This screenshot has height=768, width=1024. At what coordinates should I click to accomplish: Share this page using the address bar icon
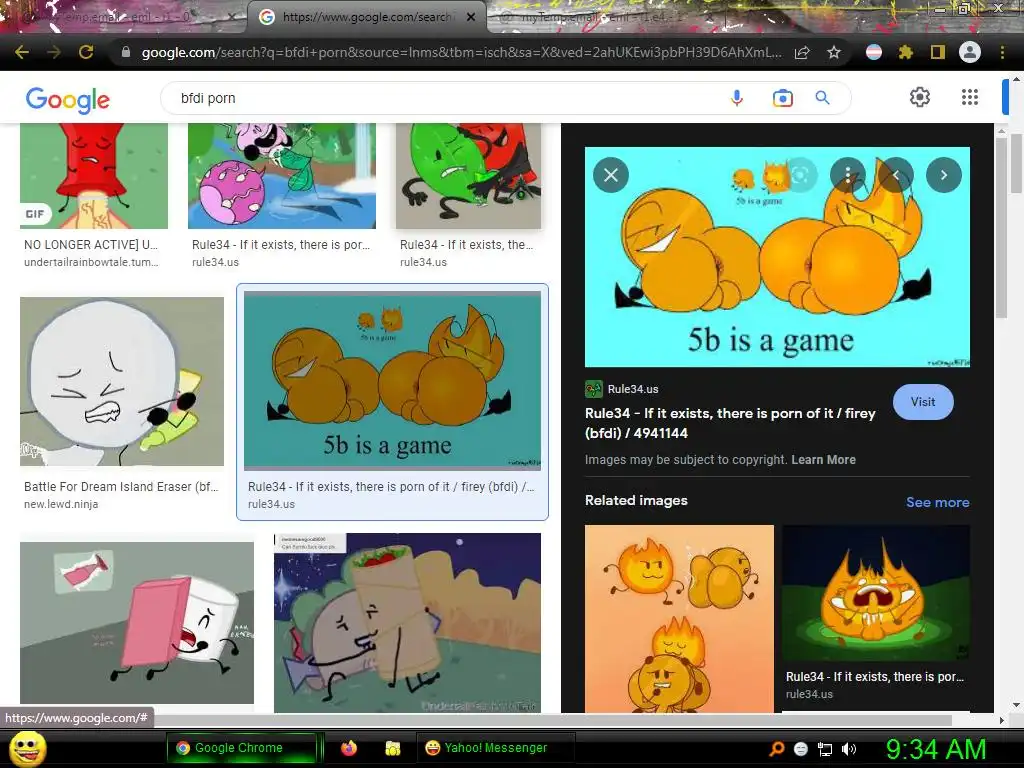point(802,52)
